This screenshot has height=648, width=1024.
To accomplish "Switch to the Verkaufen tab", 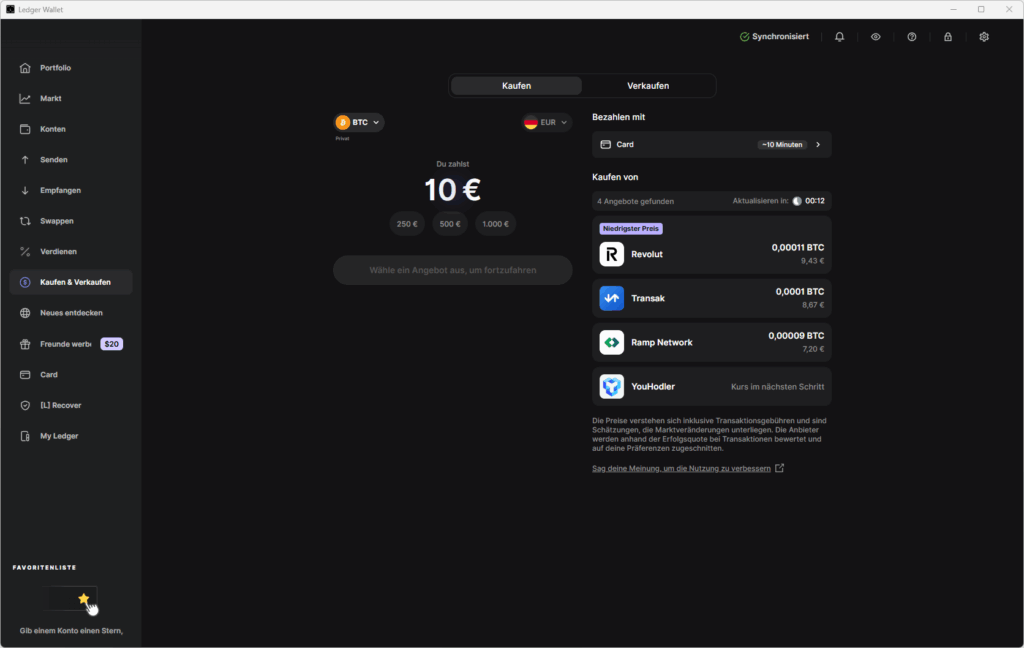I will tap(648, 85).
